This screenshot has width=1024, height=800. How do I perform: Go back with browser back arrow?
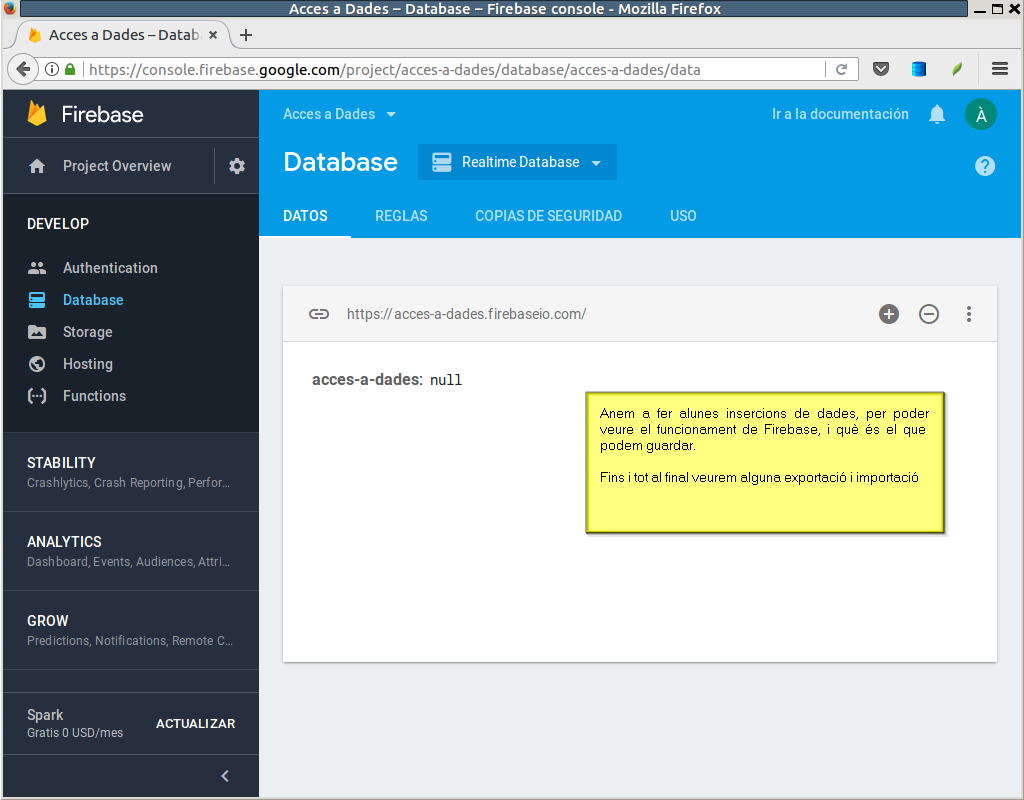coord(23,69)
